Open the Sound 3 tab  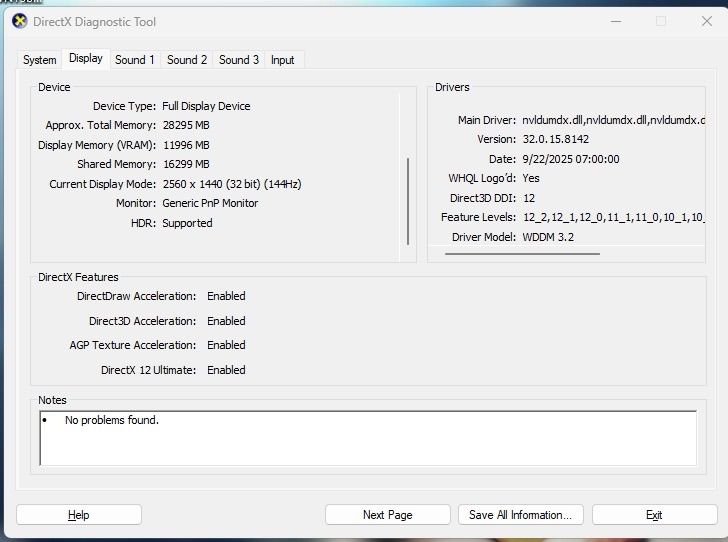click(x=239, y=60)
